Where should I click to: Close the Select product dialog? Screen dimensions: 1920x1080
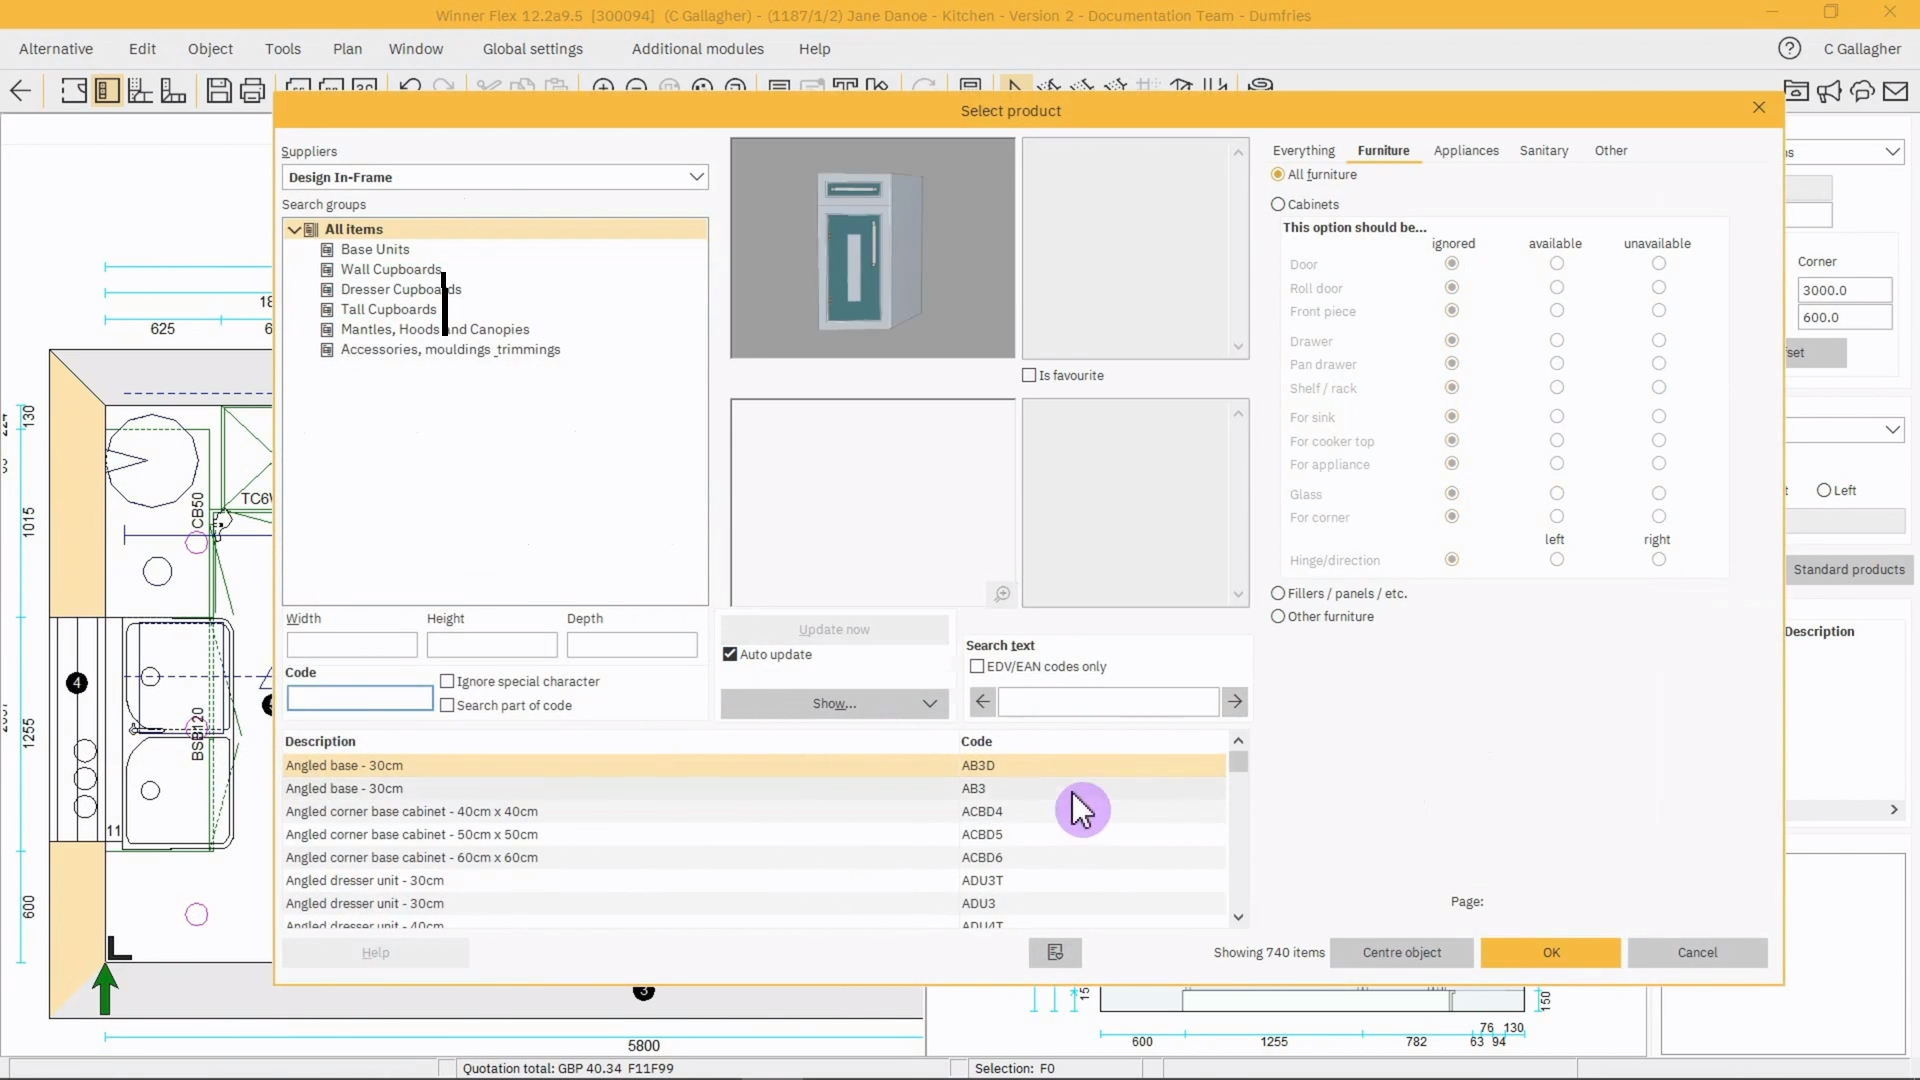(x=1759, y=108)
